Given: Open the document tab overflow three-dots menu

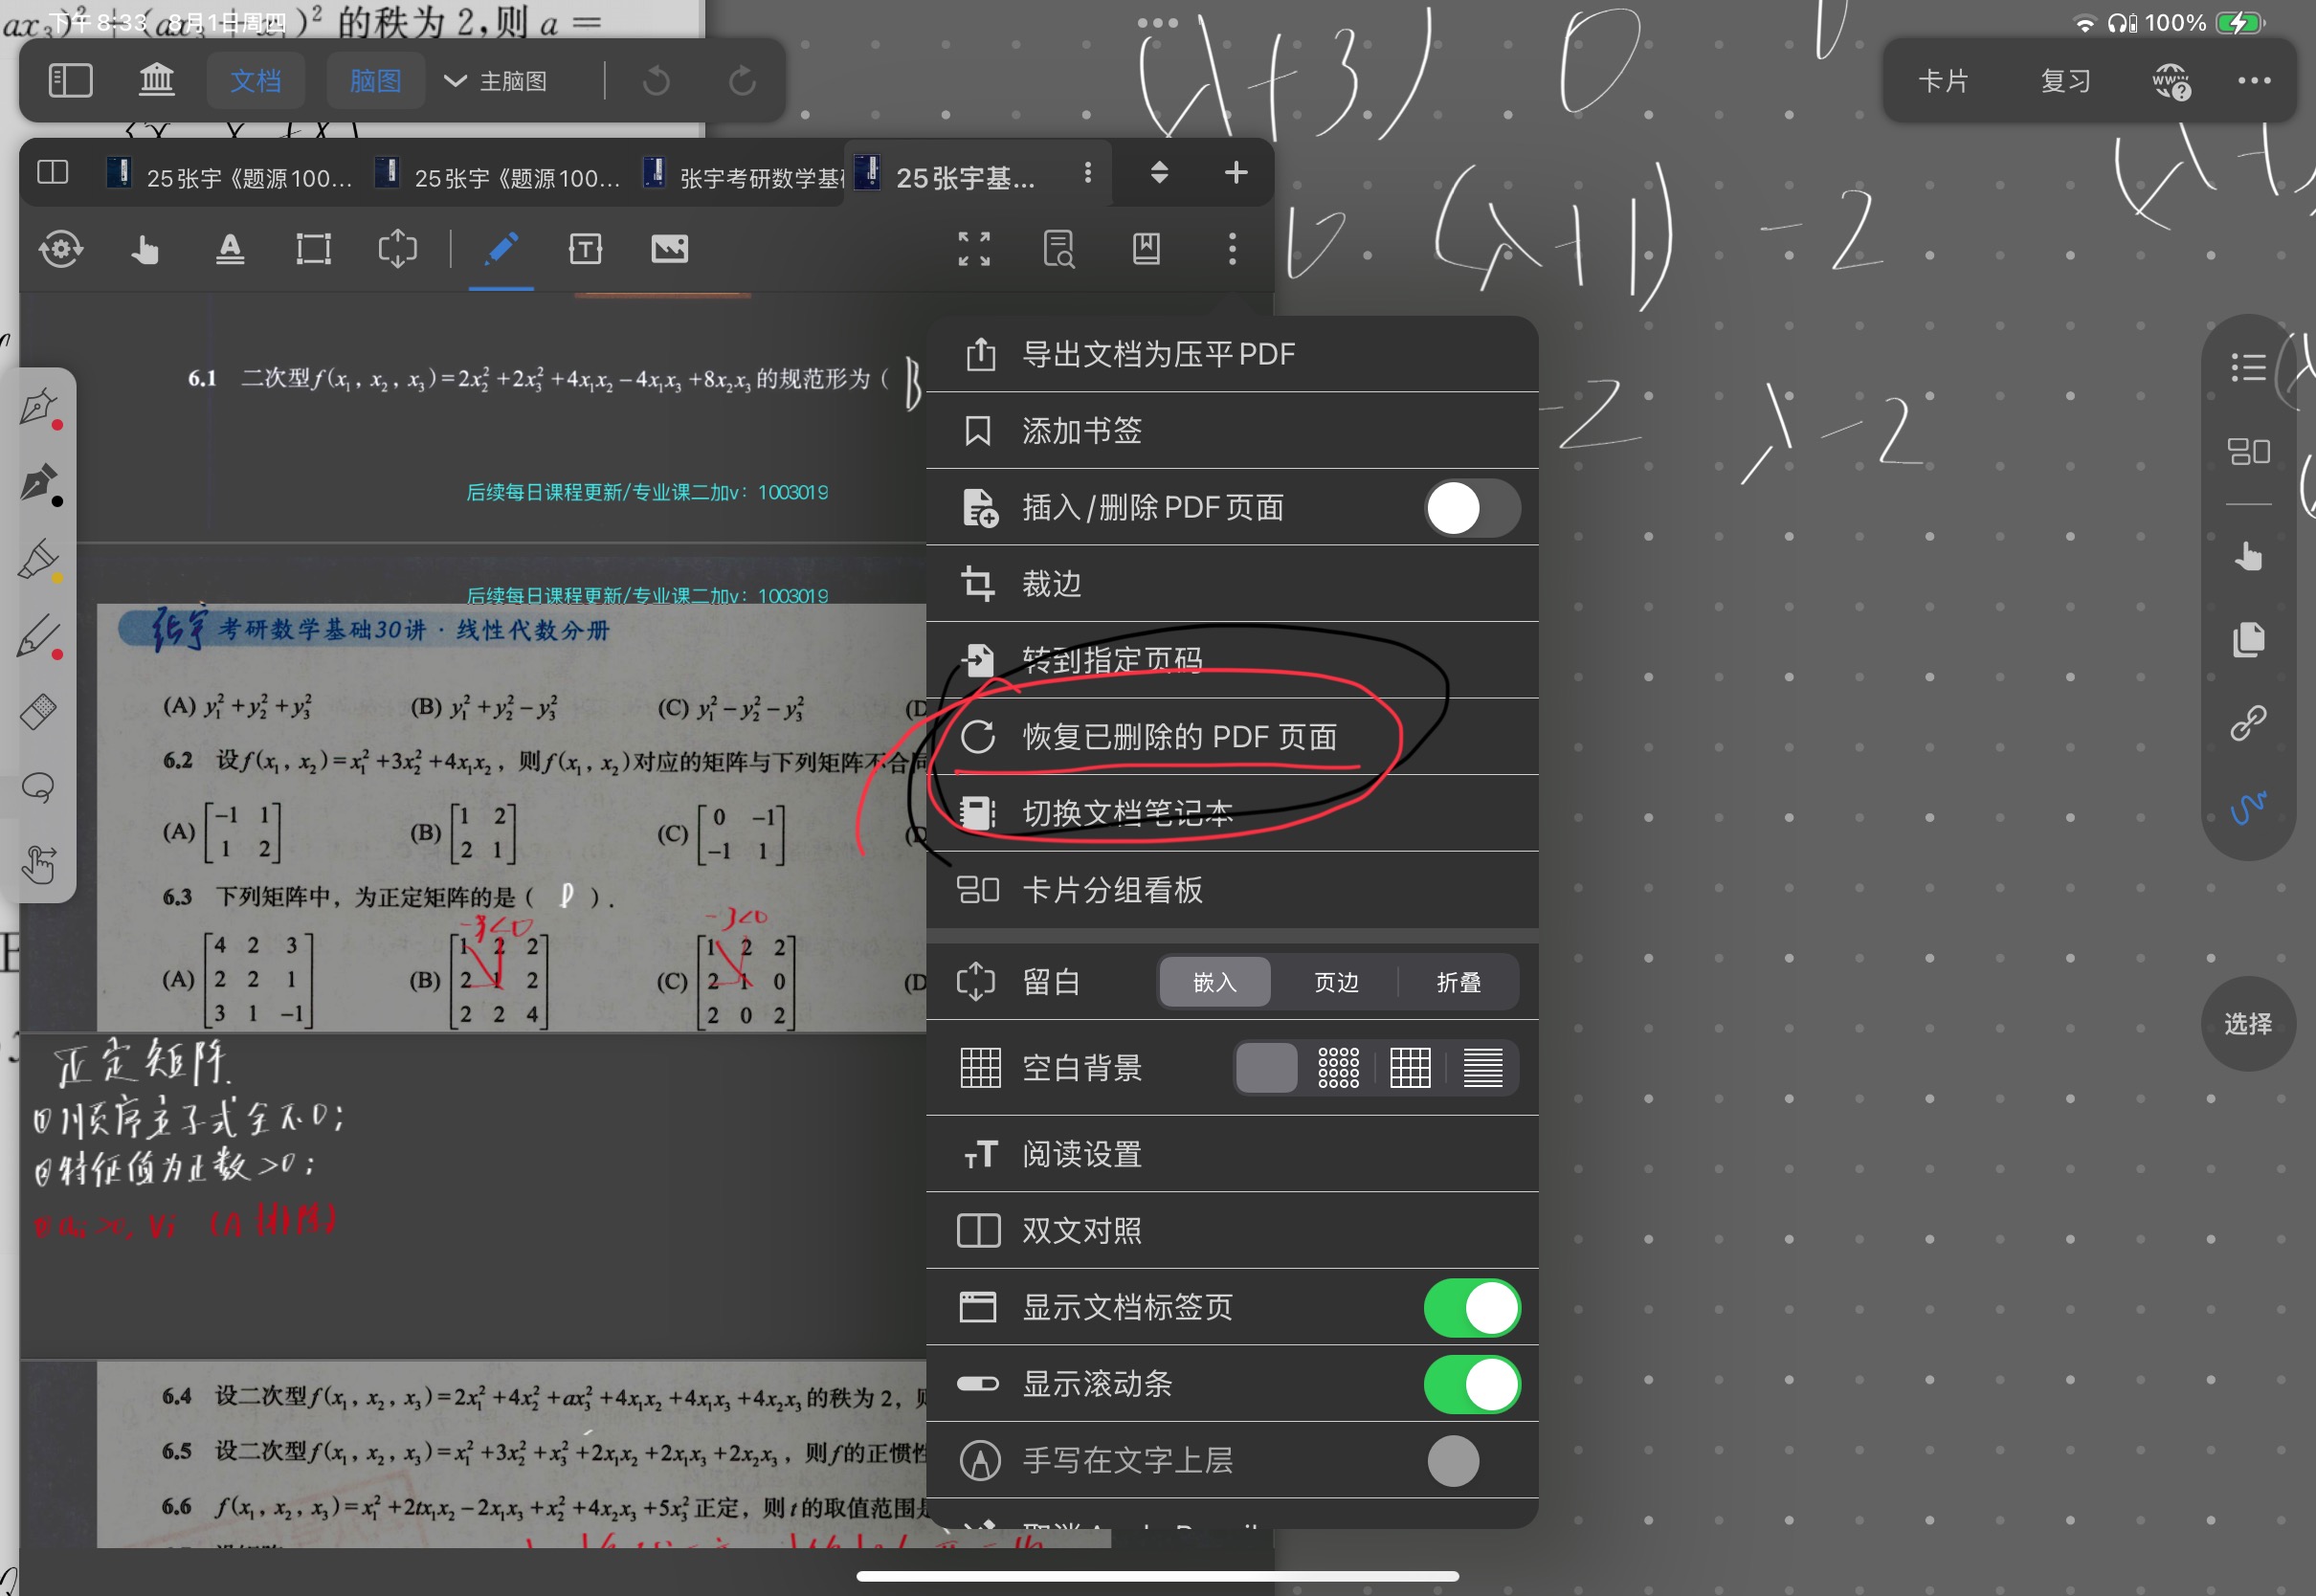Looking at the screenshot, I should (1087, 173).
